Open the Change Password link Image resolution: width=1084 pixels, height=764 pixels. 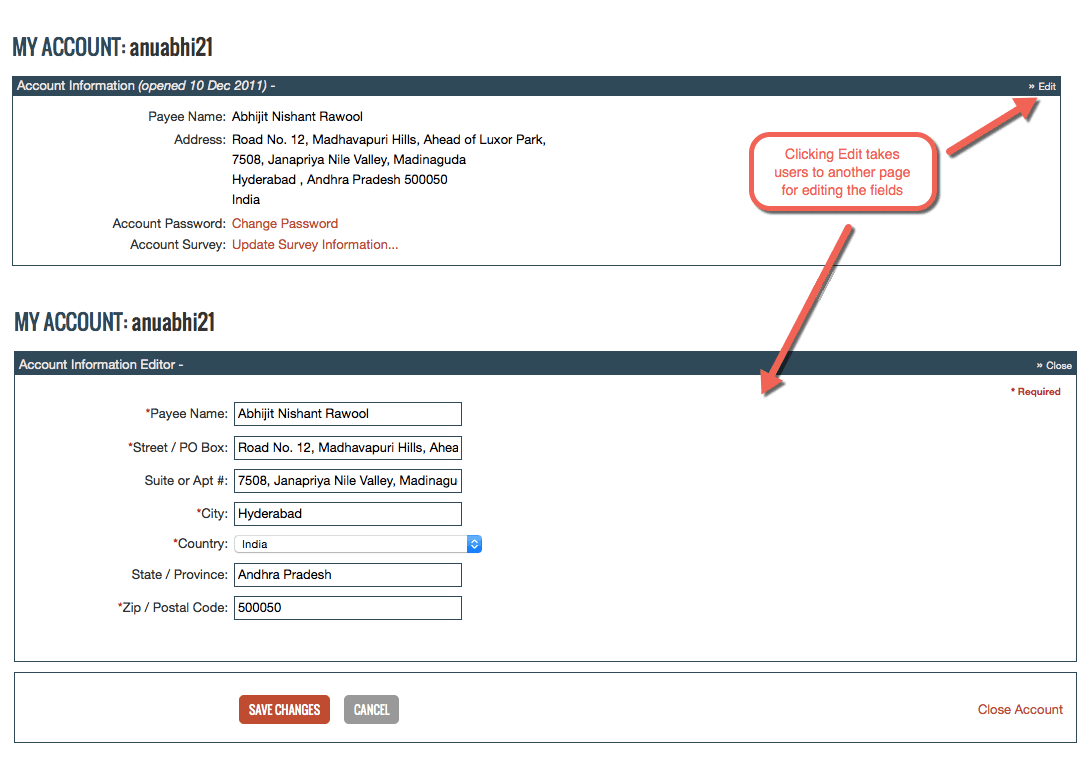(285, 223)
